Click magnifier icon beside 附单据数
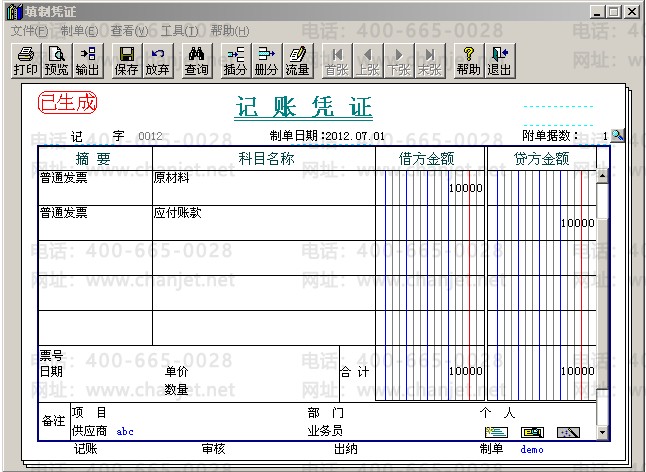 (x=617, y=135)
